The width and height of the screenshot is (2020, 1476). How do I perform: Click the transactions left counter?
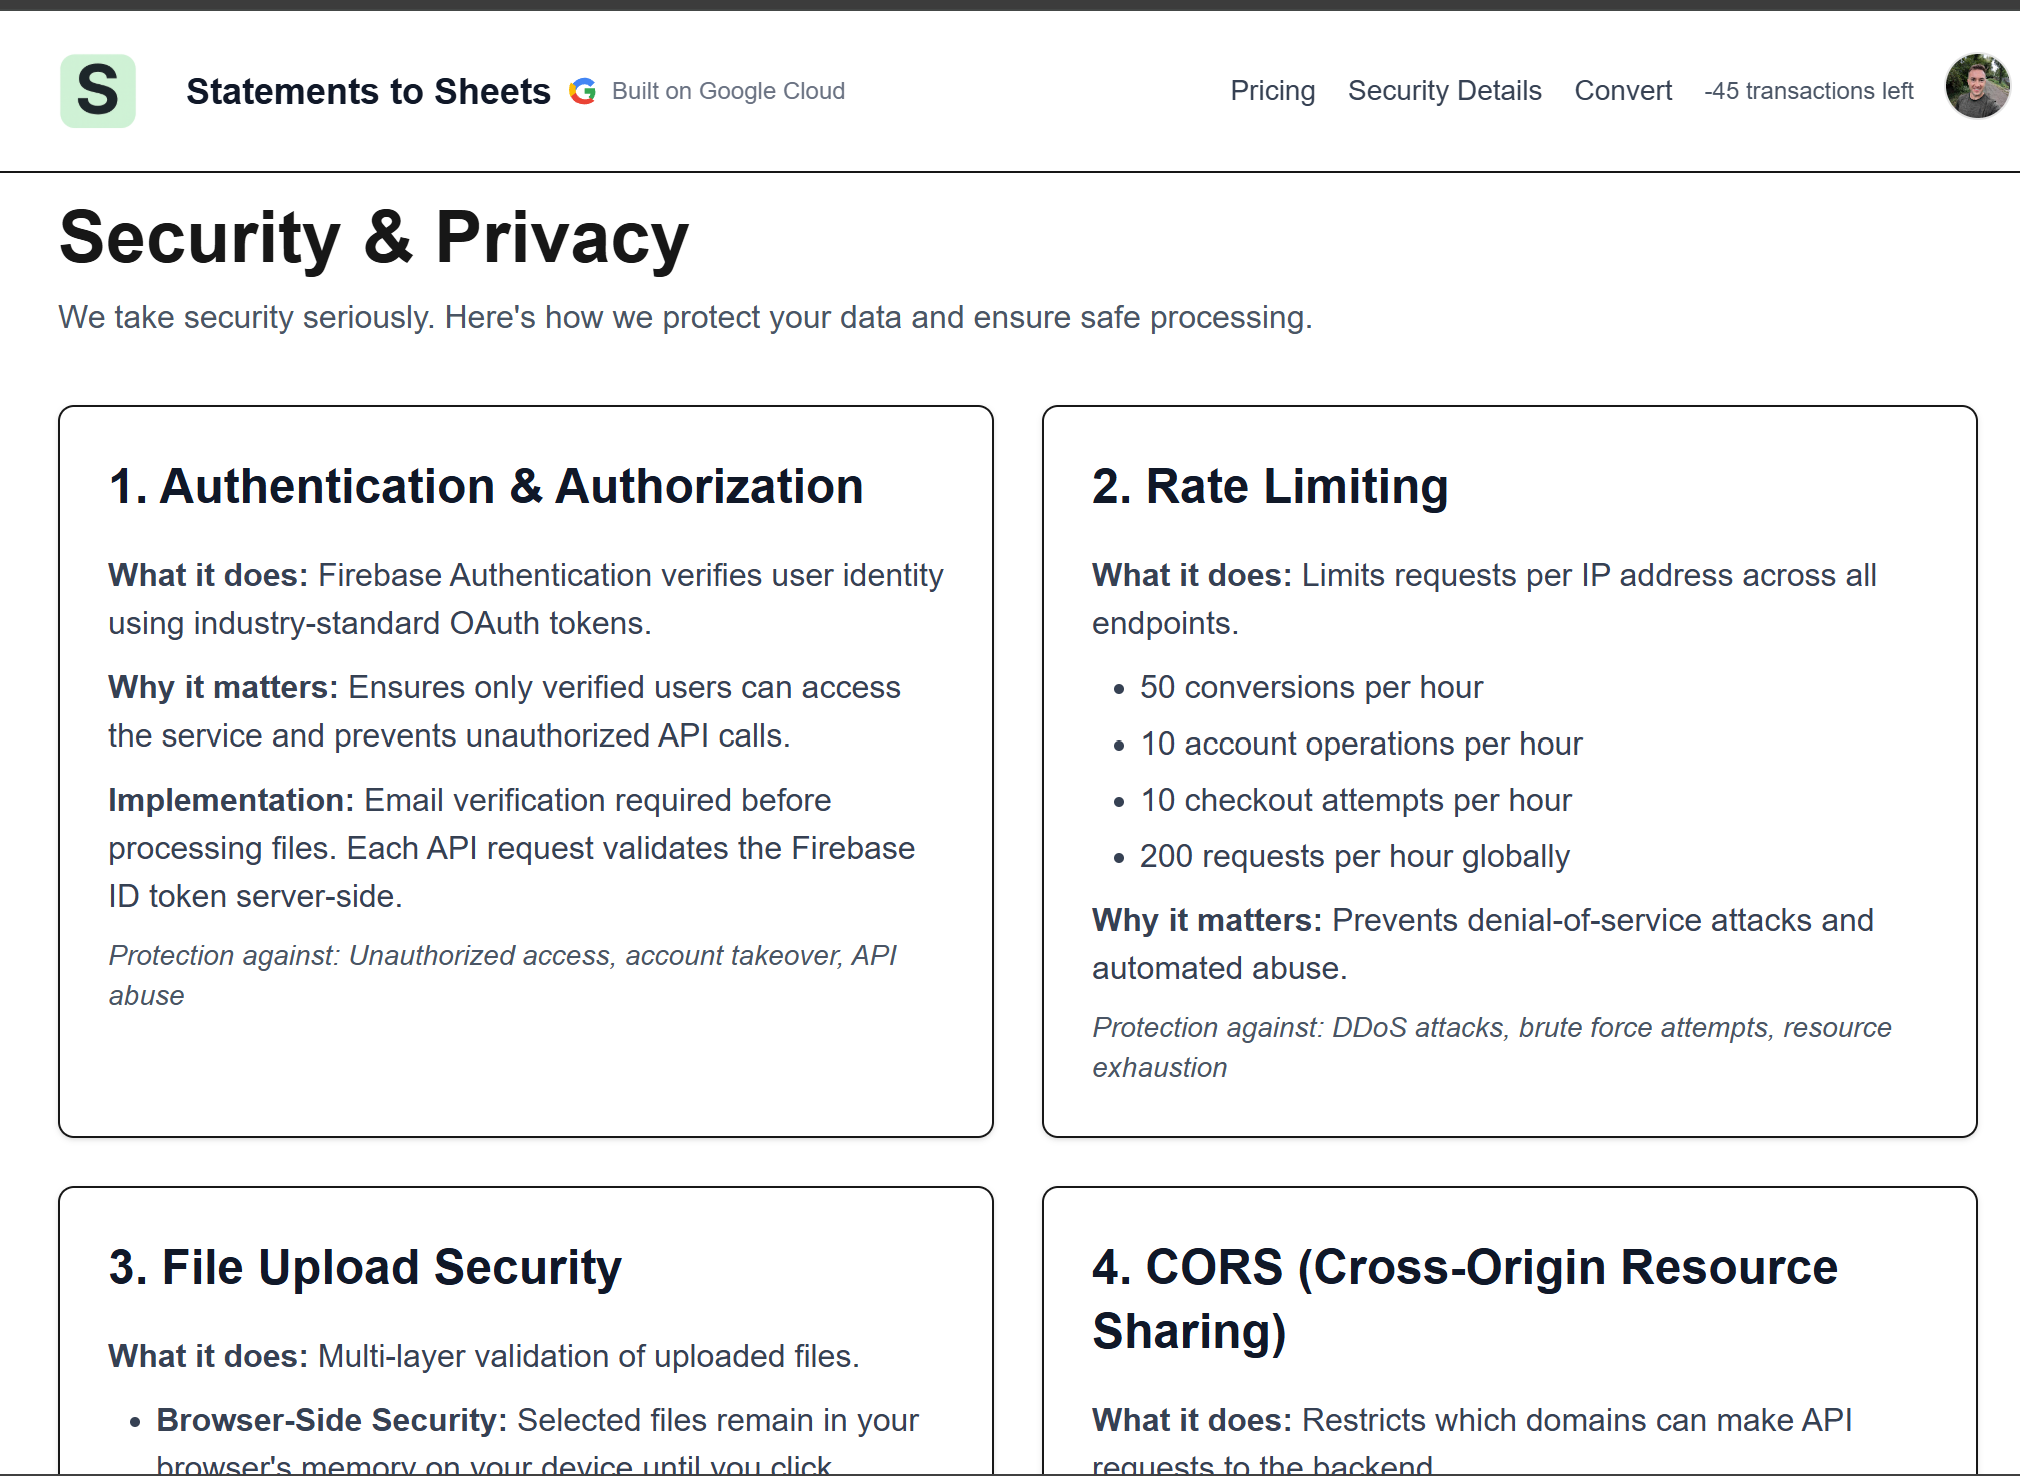[x=1808, y=91]
